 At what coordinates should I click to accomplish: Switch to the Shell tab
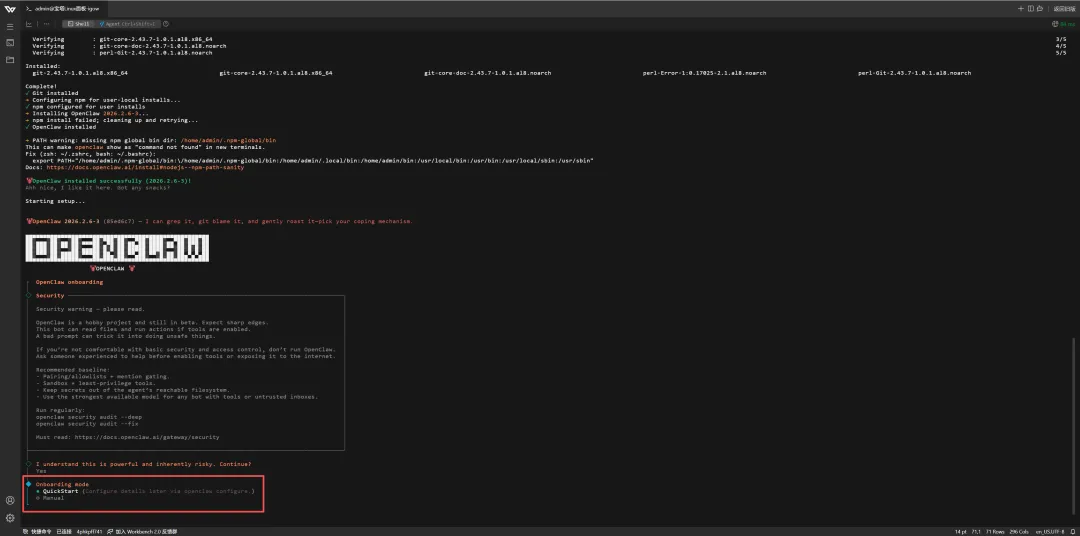coord(79,24)
